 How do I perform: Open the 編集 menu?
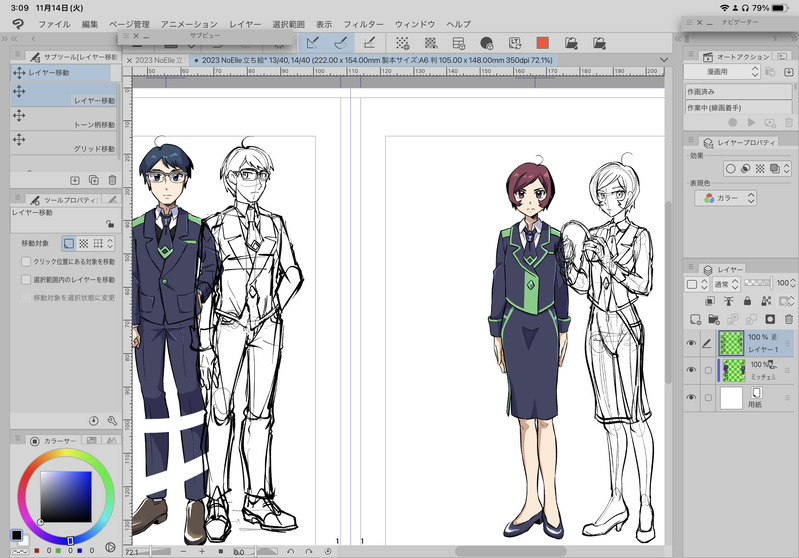click(x=90, y=24)
